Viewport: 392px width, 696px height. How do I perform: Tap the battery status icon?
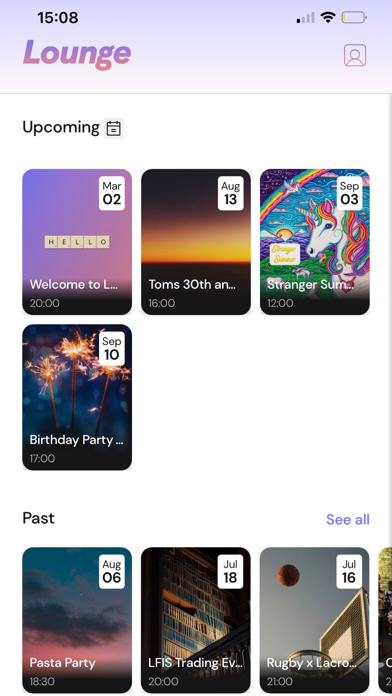(354, 18)
